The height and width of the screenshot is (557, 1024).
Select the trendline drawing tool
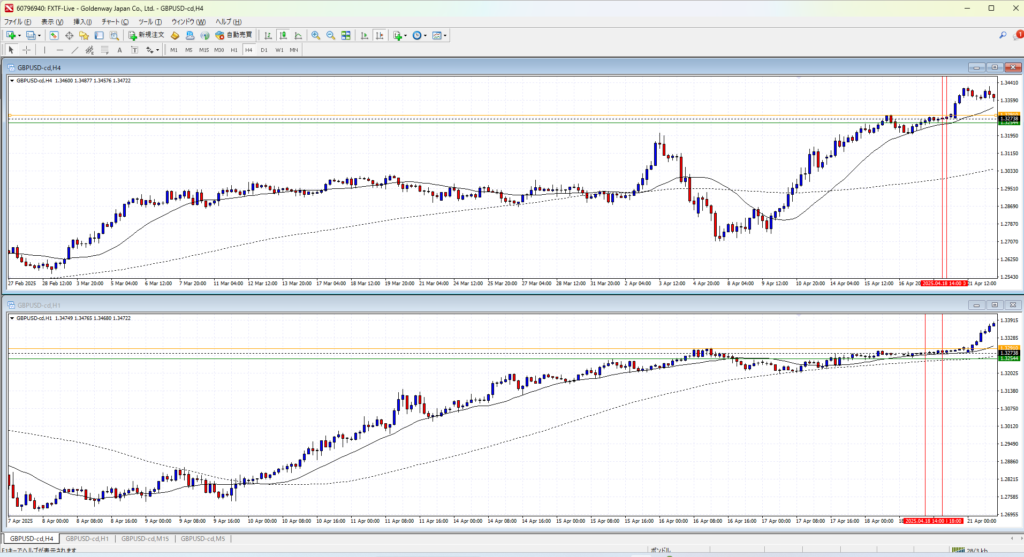point(76,49)
